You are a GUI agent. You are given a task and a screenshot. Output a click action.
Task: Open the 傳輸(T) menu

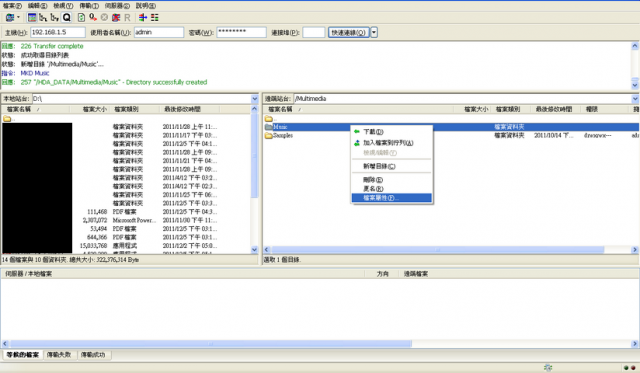(89, 6)
